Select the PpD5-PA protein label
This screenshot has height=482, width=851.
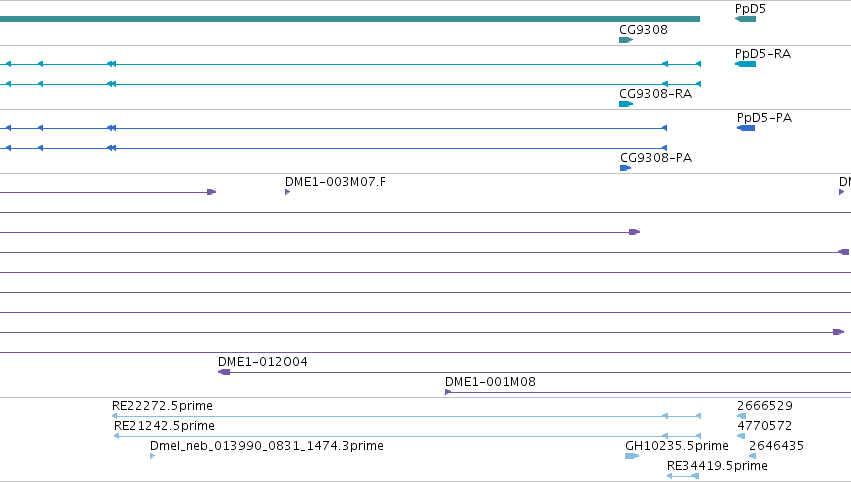tap(764, 118)
